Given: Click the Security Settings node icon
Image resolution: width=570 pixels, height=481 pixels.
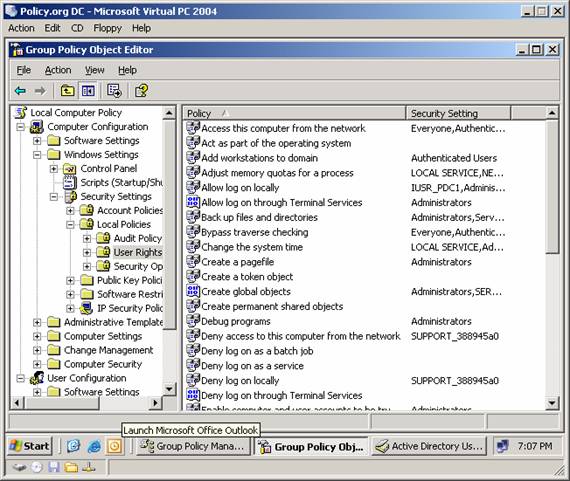Looking at the screenshot, I should pos(70,197).
